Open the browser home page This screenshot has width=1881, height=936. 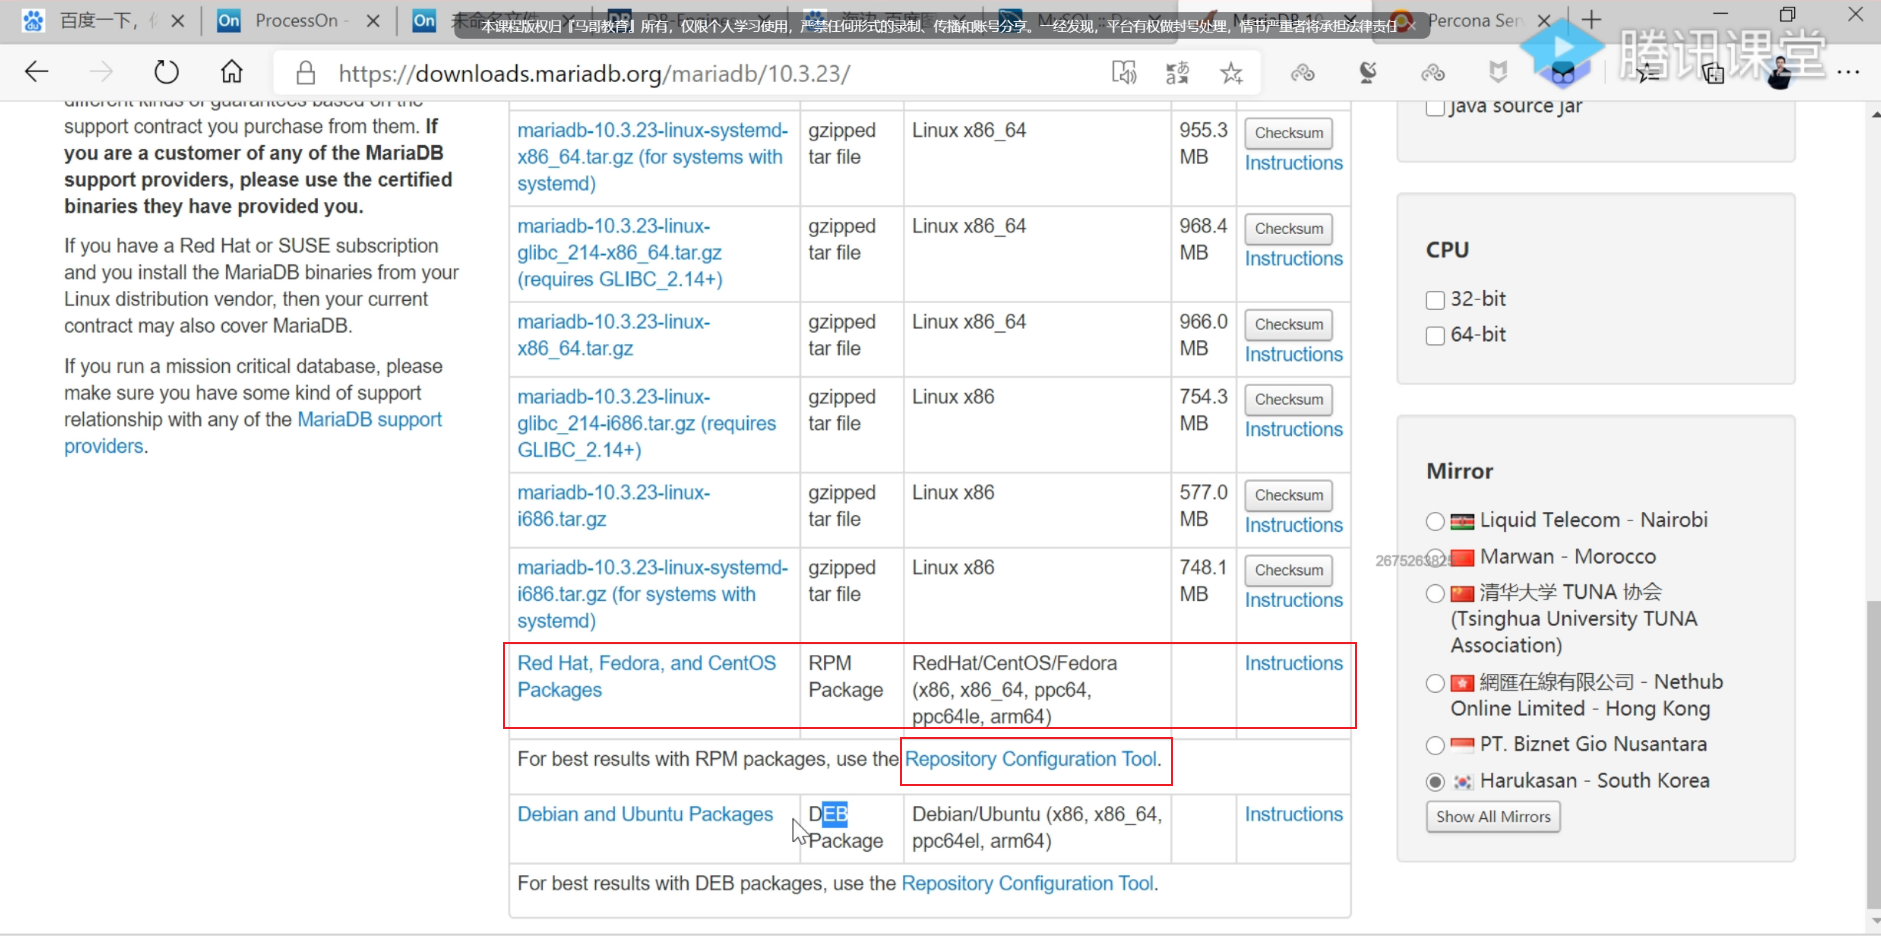[x=232, y=72]
